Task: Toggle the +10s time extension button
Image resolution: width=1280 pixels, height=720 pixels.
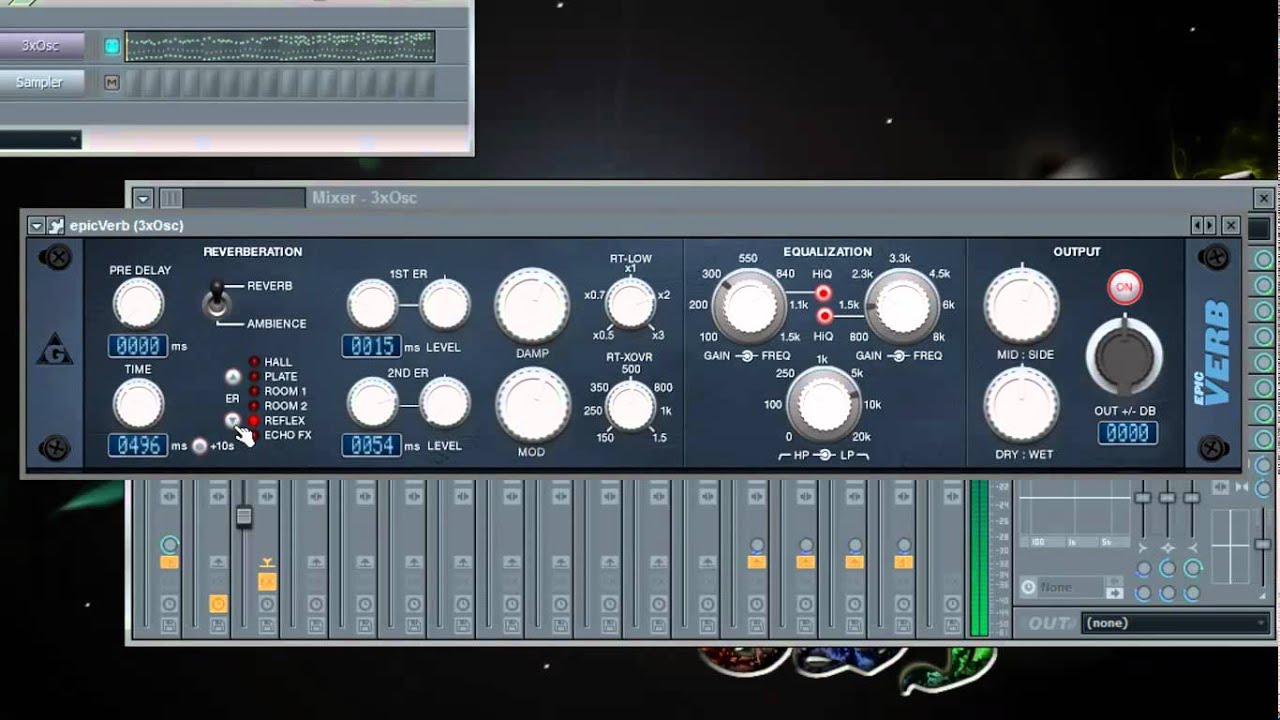Action: pos(200,446)
